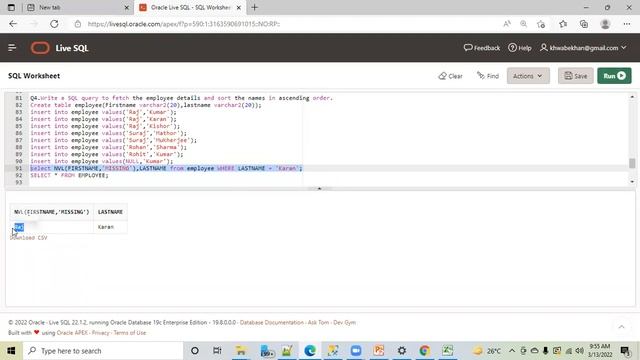Open the Live SQL hamburger navigation menu
640x360 pixels.
point(12,48)
